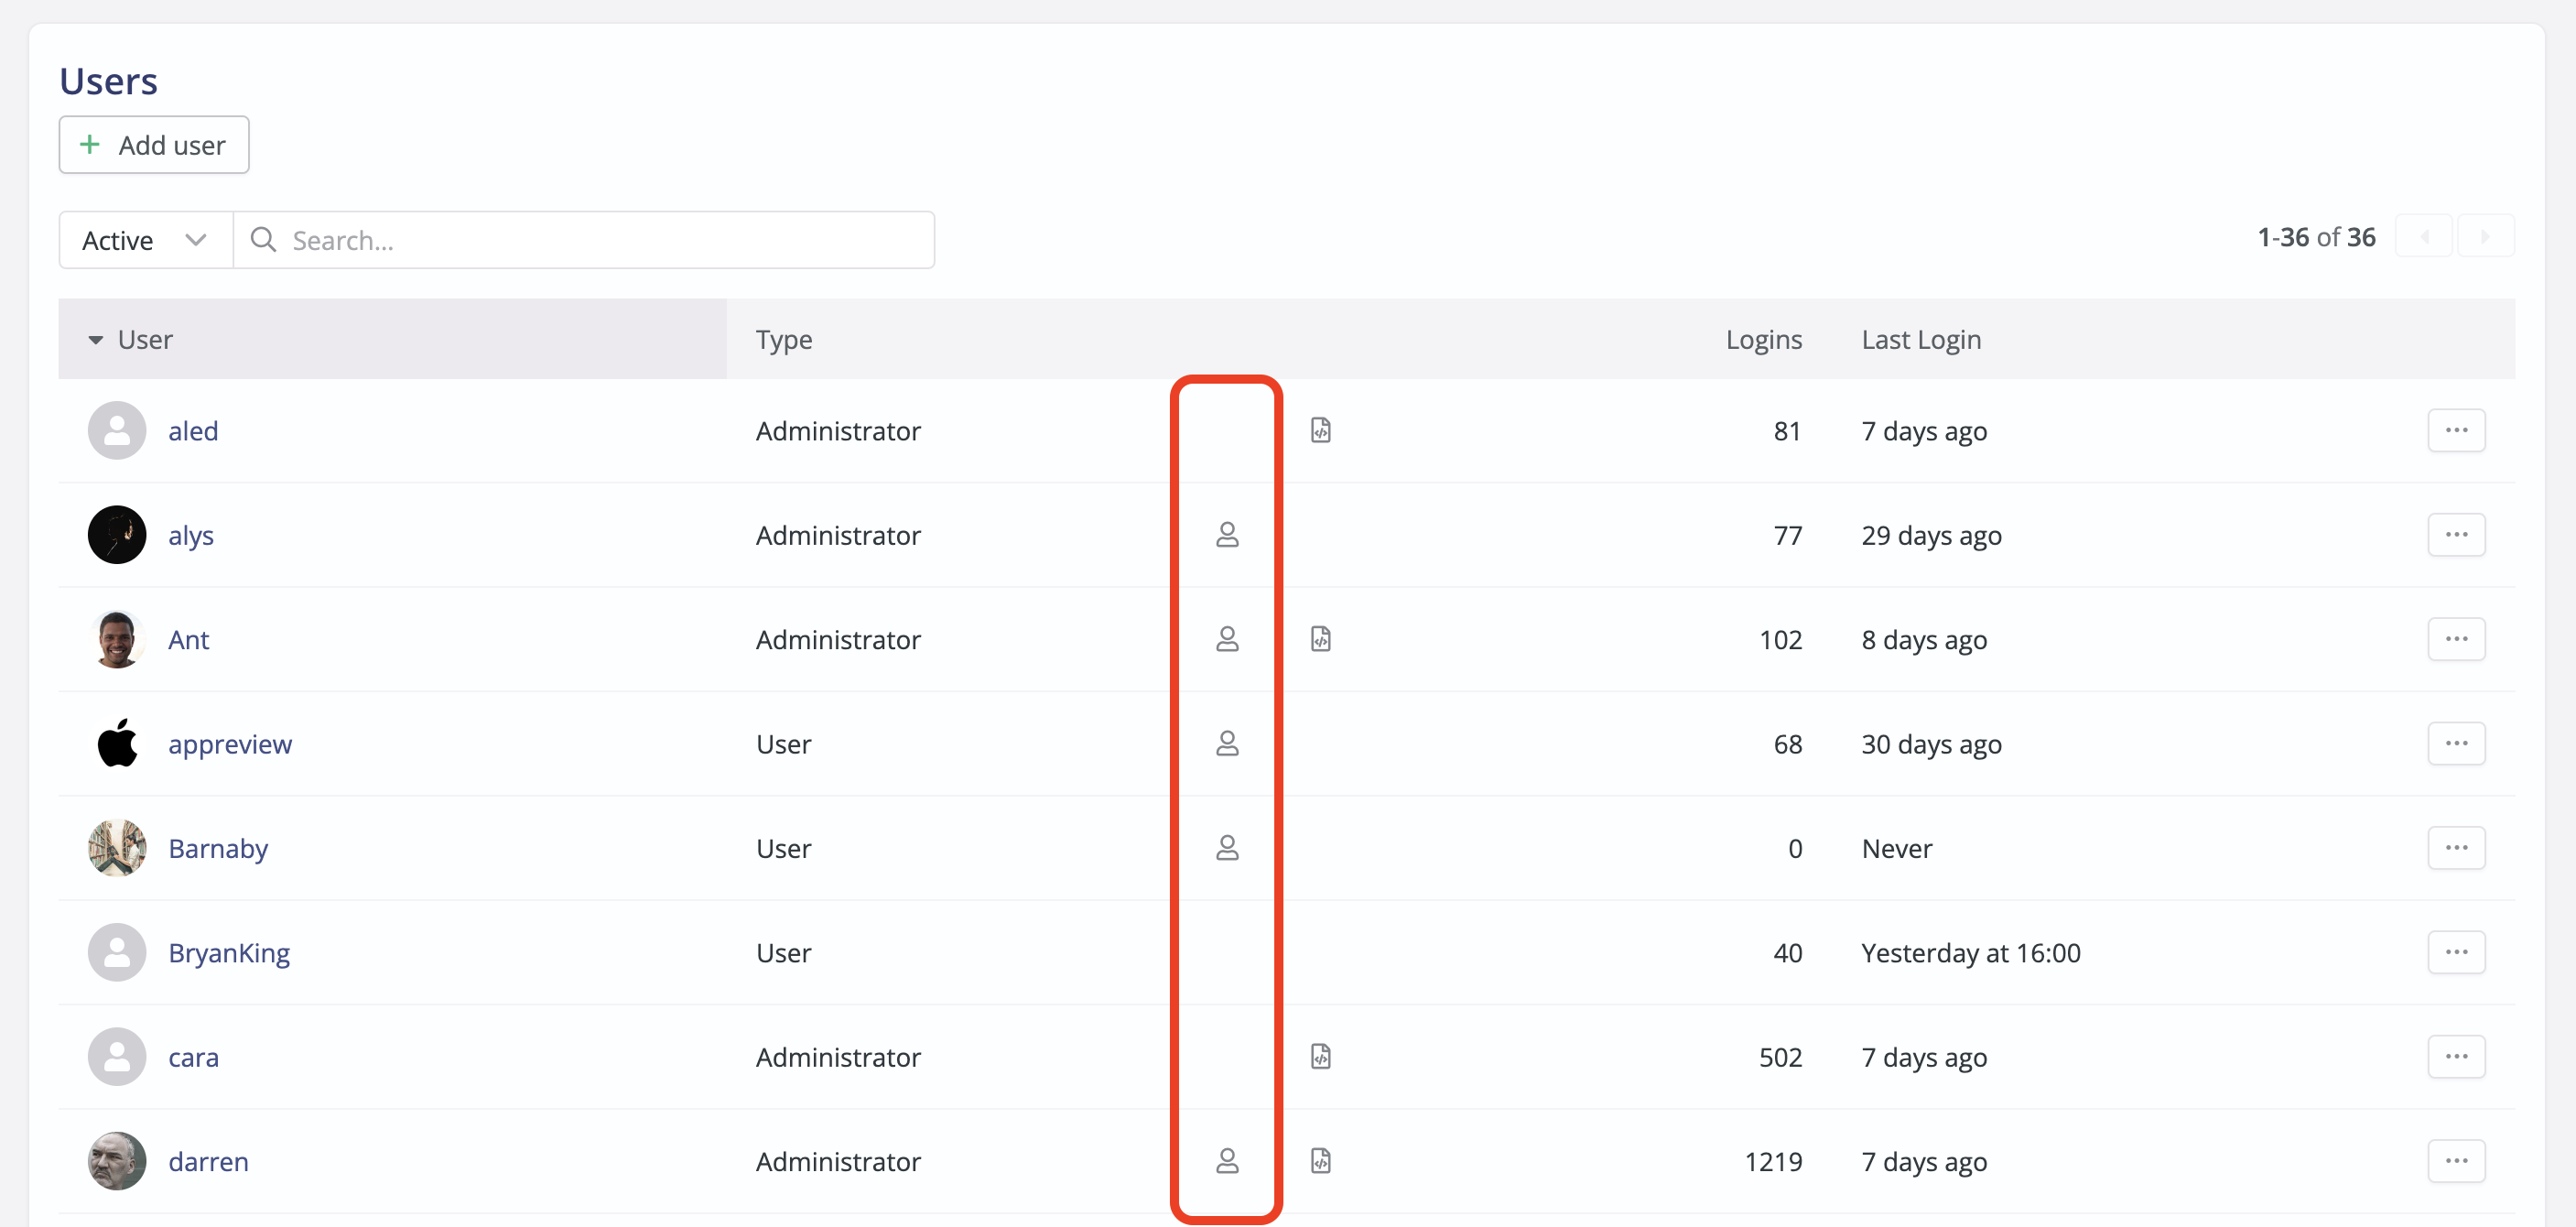This screenshot has height=1227, width=2576.
Task: Sort by the Last Login column header
Action: point(1920,339)
